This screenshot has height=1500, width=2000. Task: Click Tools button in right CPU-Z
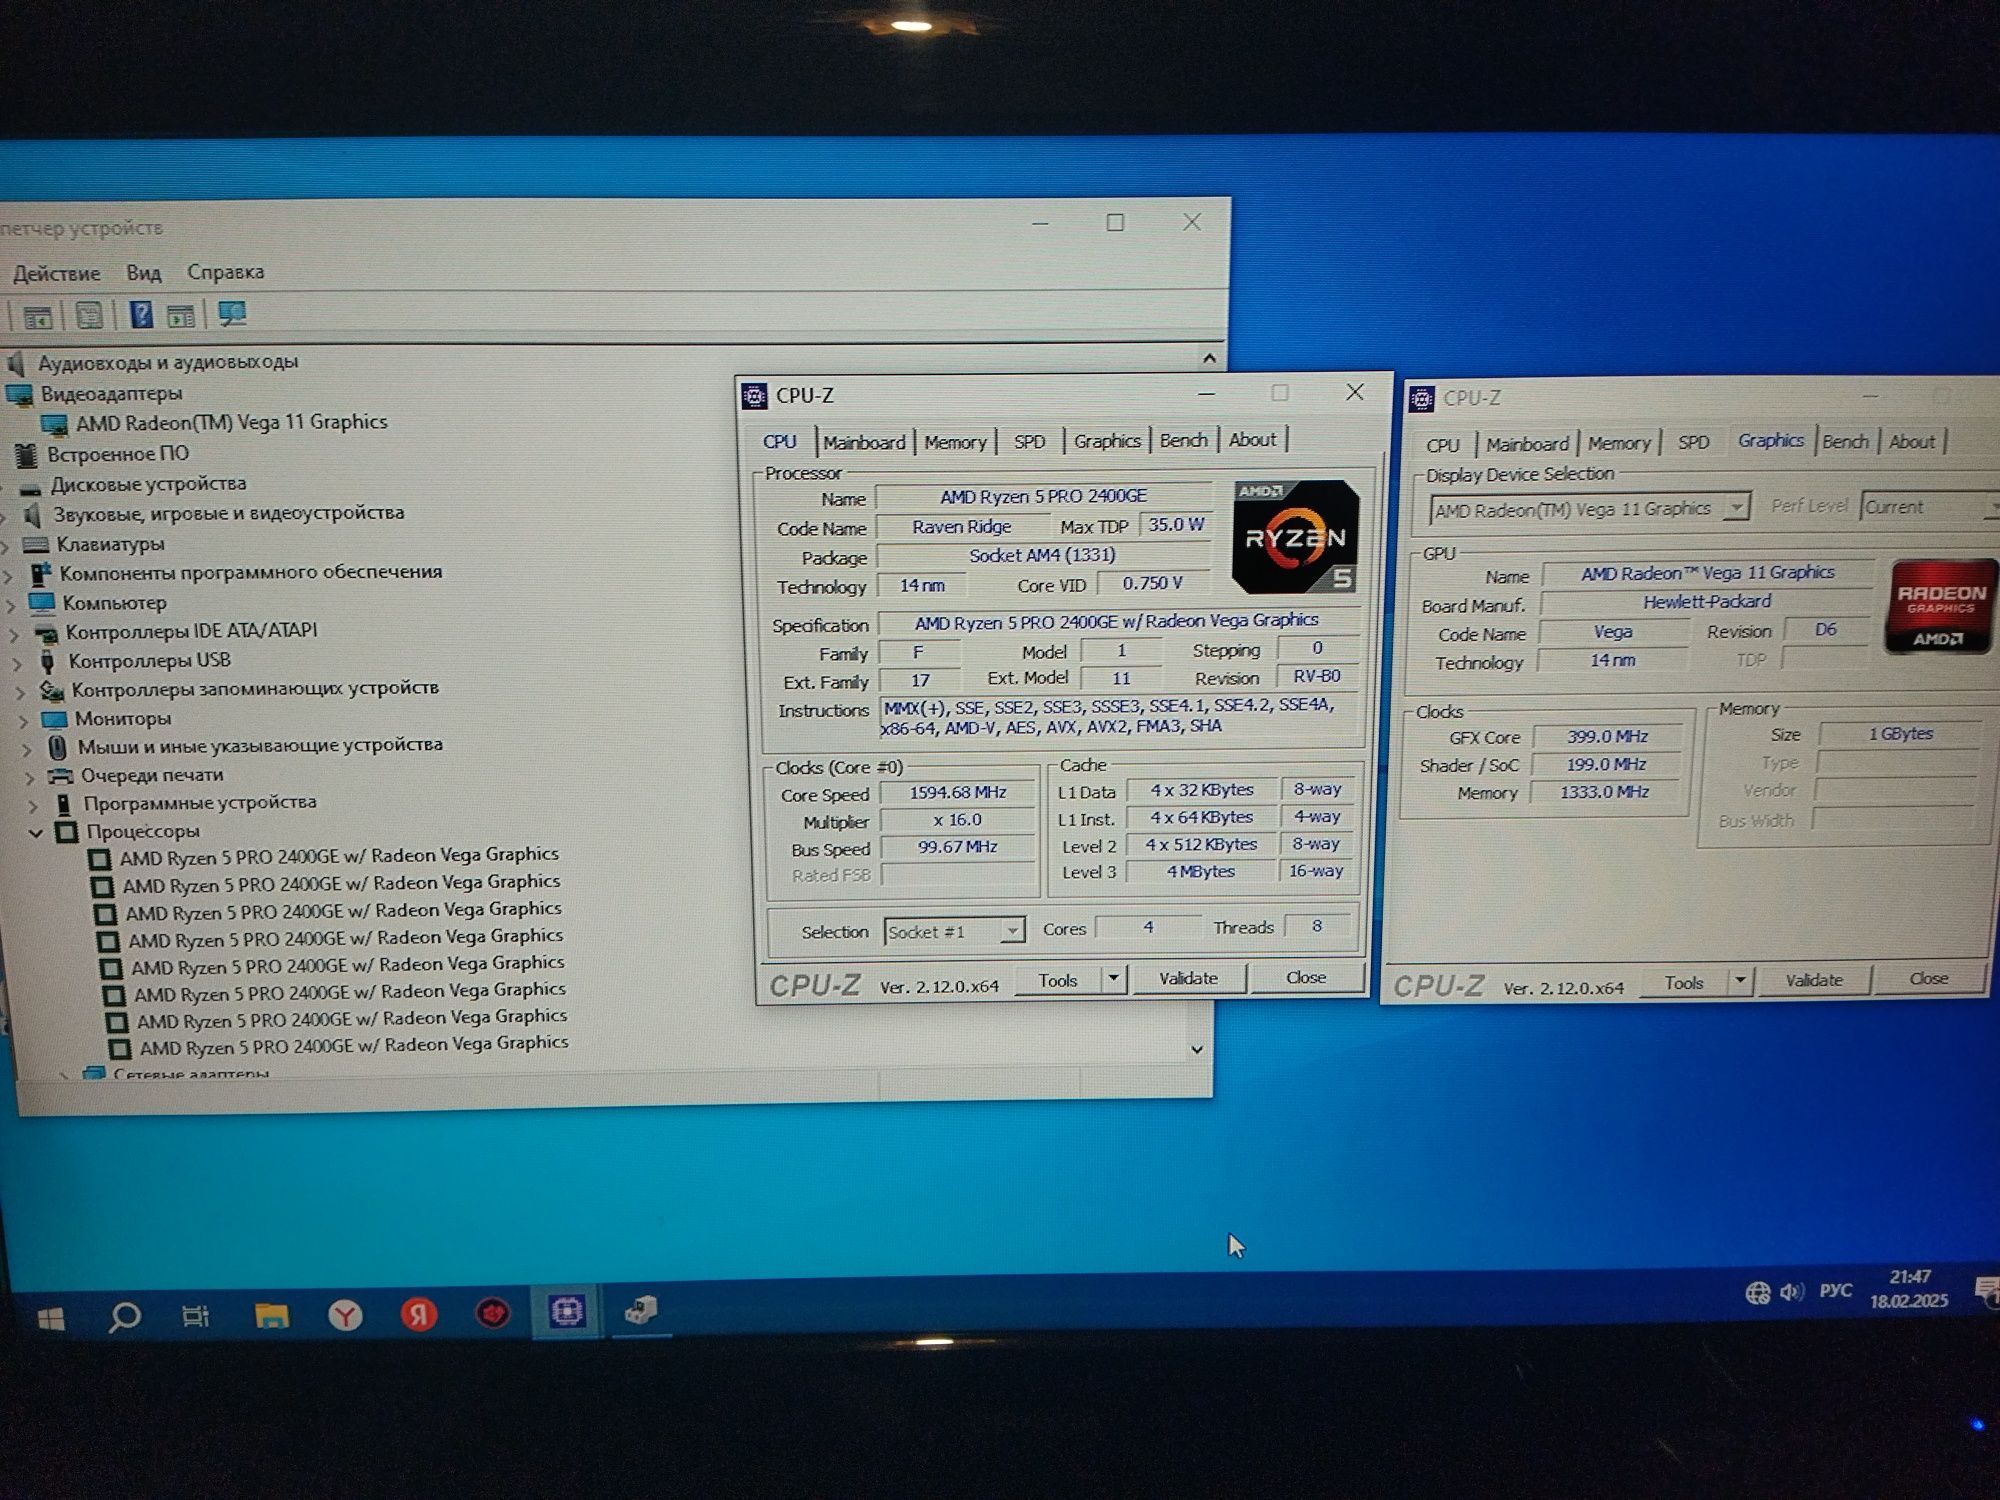(1684, 983)
